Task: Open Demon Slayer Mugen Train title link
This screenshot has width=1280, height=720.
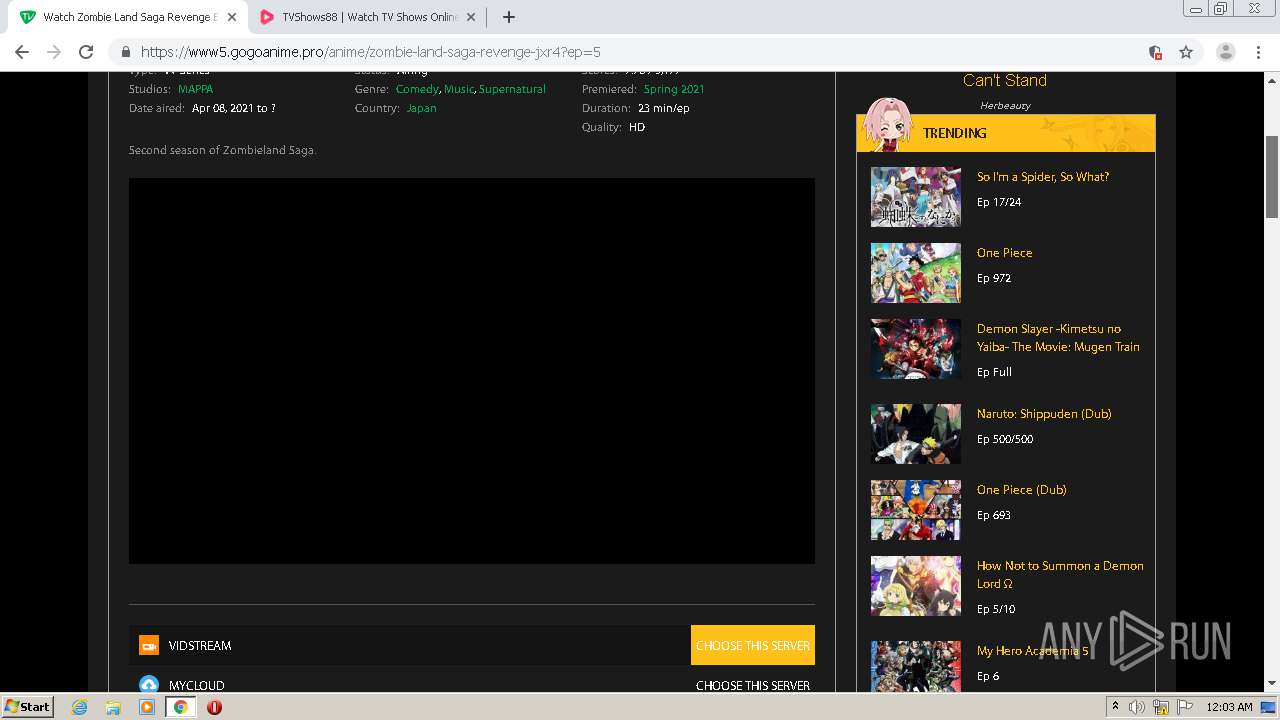Action: click(x=1058, y=338)
